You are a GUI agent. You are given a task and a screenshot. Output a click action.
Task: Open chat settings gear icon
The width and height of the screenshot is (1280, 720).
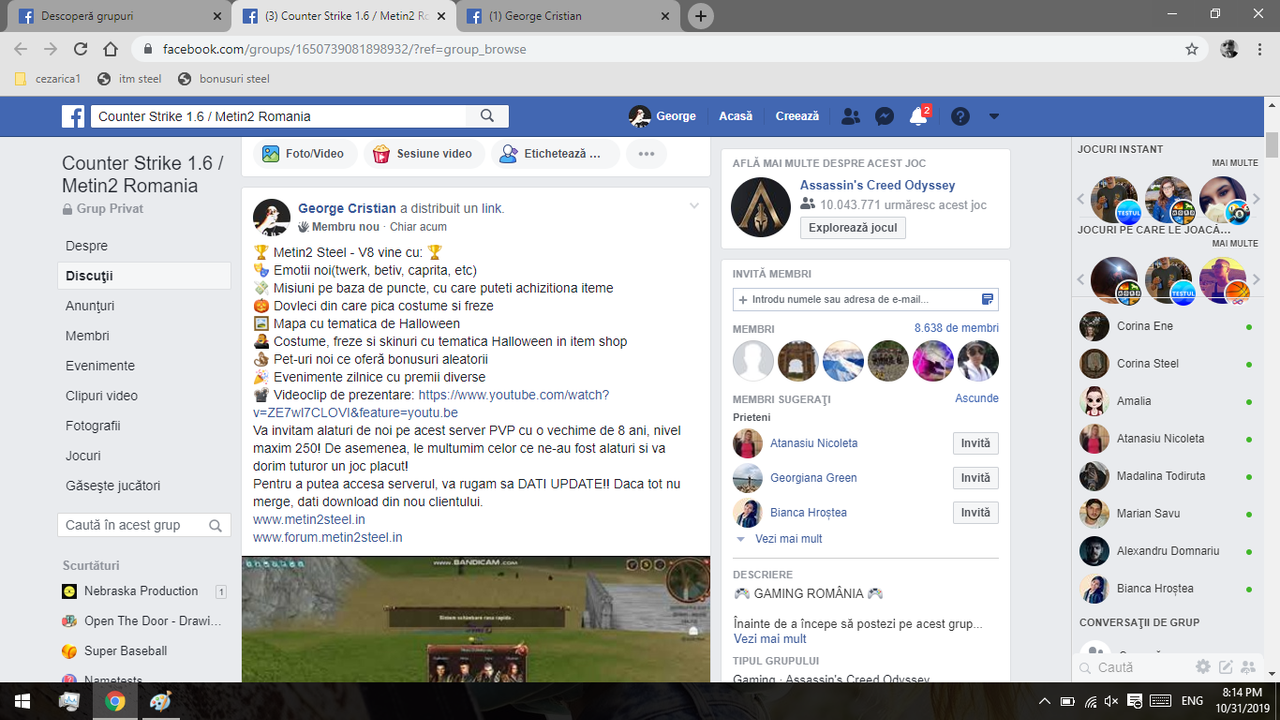tap(1203, 667)
